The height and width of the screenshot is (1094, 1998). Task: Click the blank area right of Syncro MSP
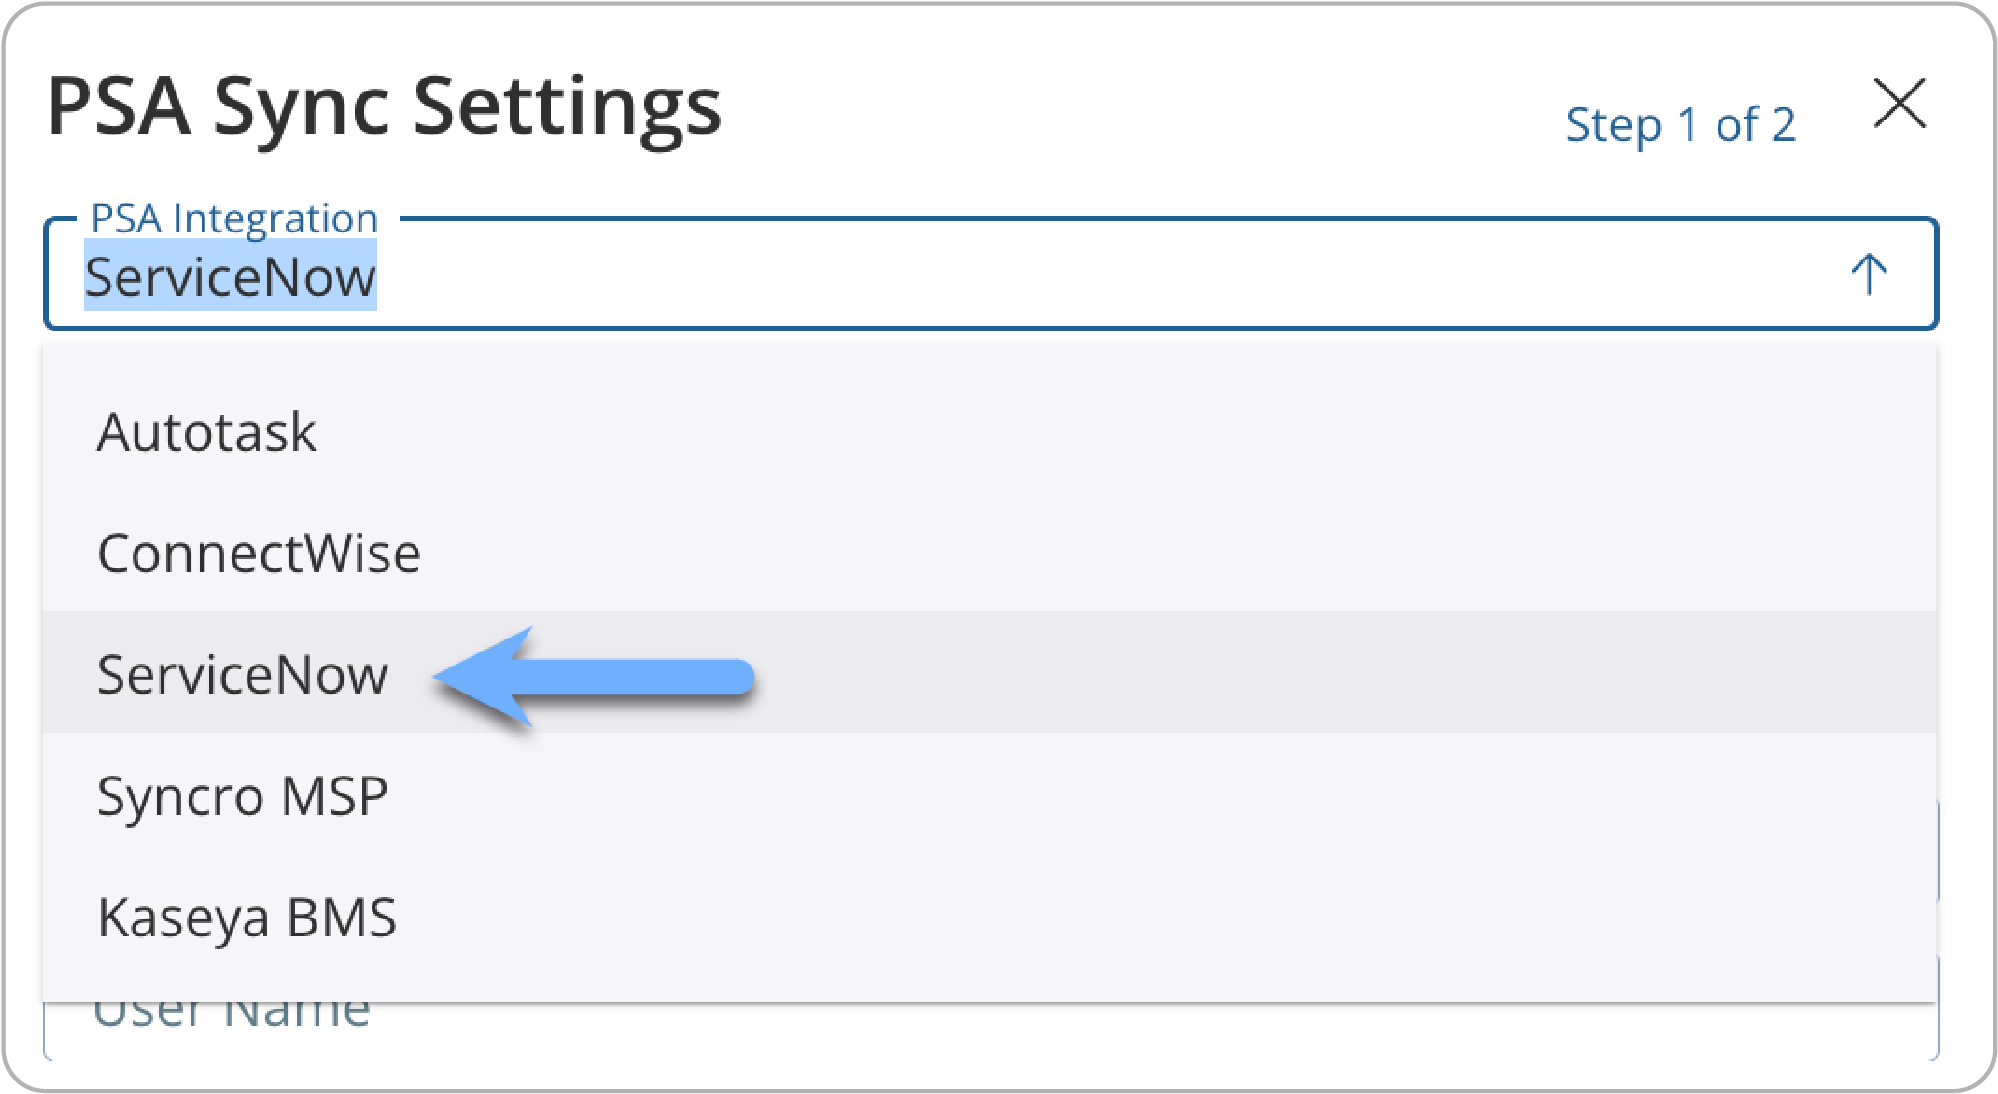coord(1100,797)
